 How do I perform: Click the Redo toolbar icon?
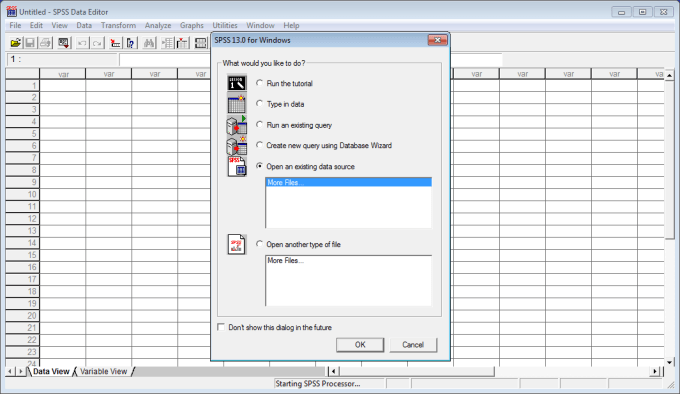point(97,42)
